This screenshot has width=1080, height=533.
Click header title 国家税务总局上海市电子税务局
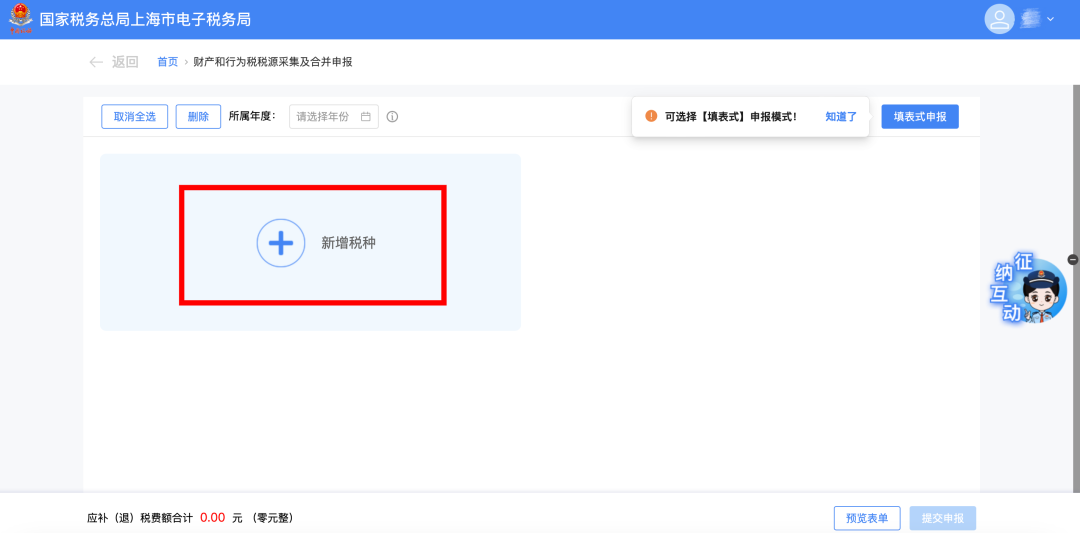[x=145, y=19]
